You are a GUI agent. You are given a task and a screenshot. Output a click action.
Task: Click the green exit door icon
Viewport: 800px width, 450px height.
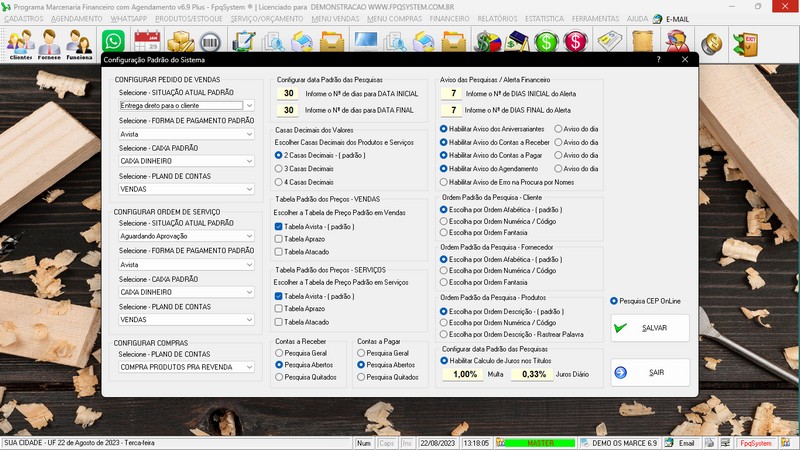point(745,44)
